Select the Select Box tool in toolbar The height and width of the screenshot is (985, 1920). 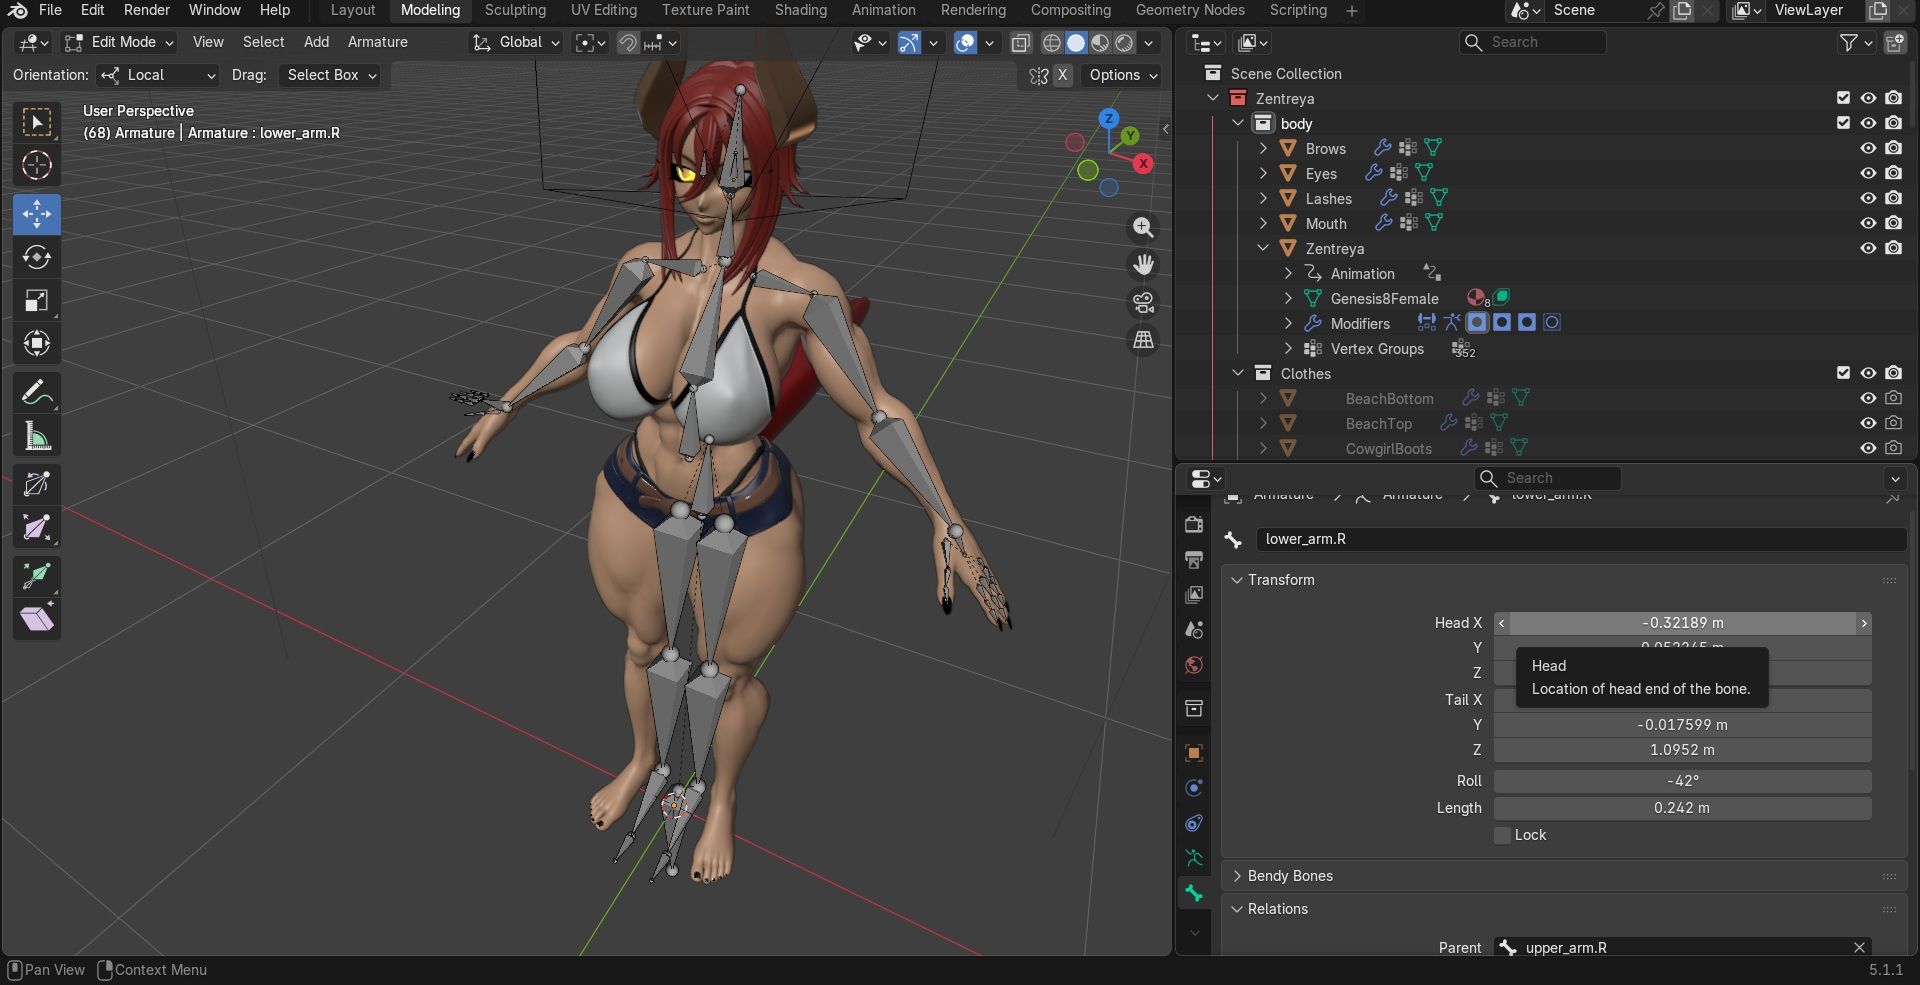[x=37, y=122]
